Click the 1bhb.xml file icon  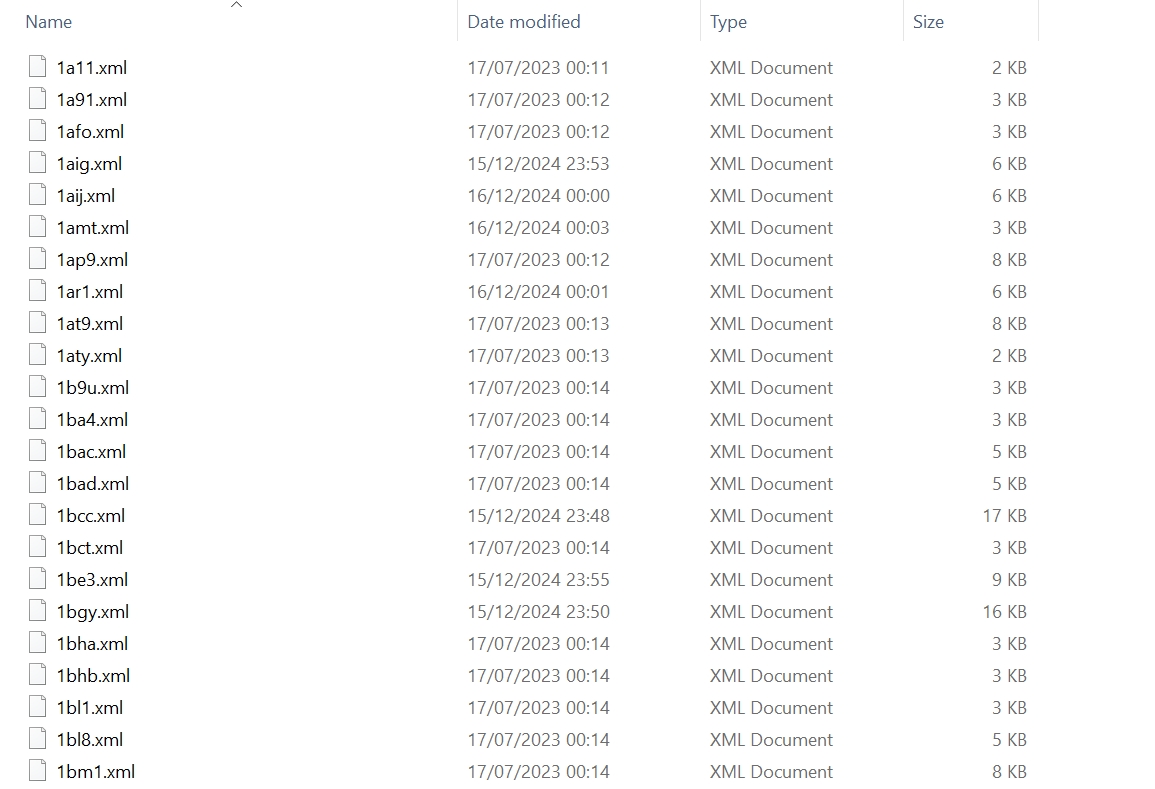(38, 674)
